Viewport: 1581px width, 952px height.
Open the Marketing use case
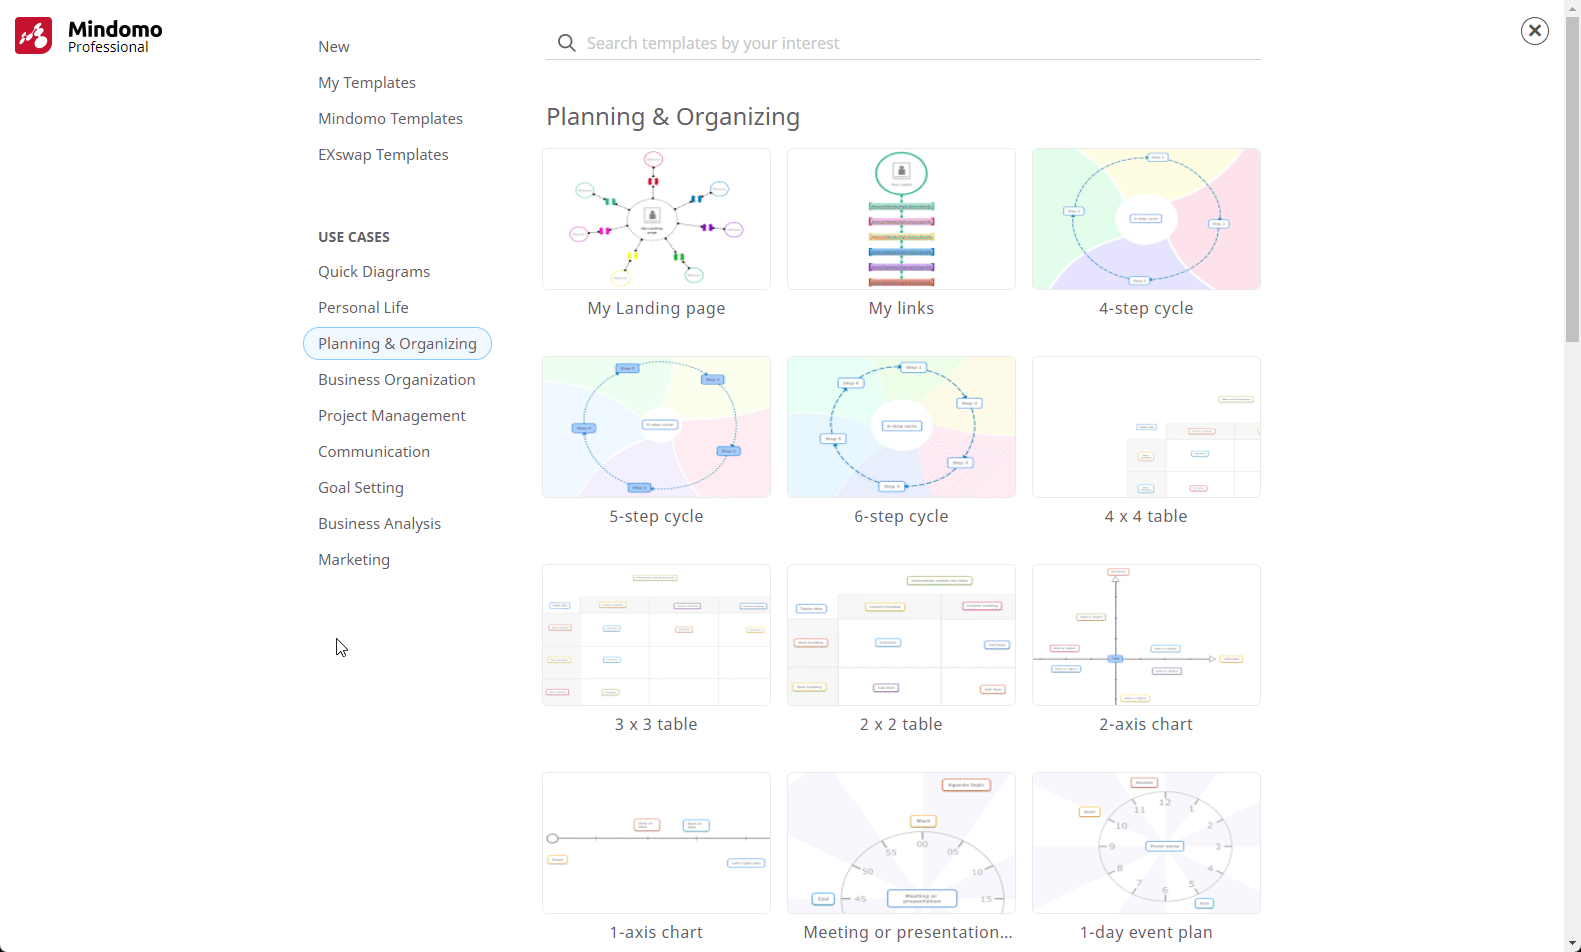(354, 560)
